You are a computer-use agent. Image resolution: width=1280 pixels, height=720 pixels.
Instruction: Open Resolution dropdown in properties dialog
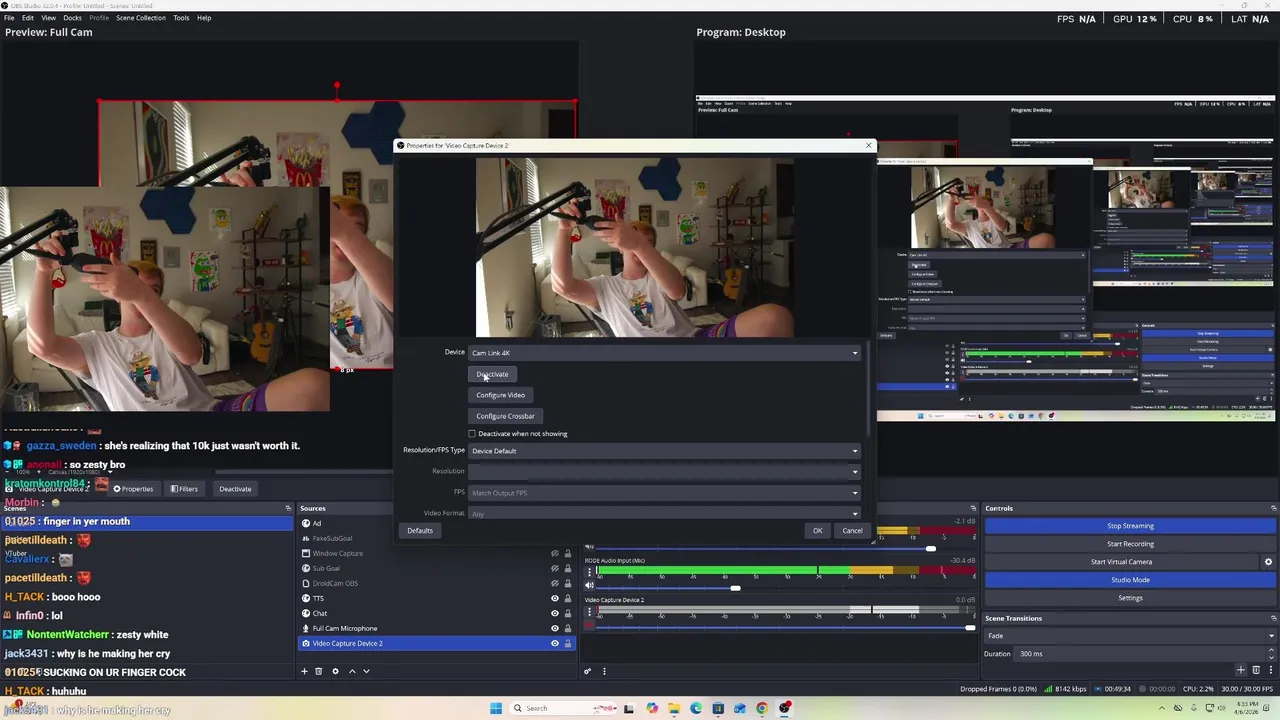664,471
